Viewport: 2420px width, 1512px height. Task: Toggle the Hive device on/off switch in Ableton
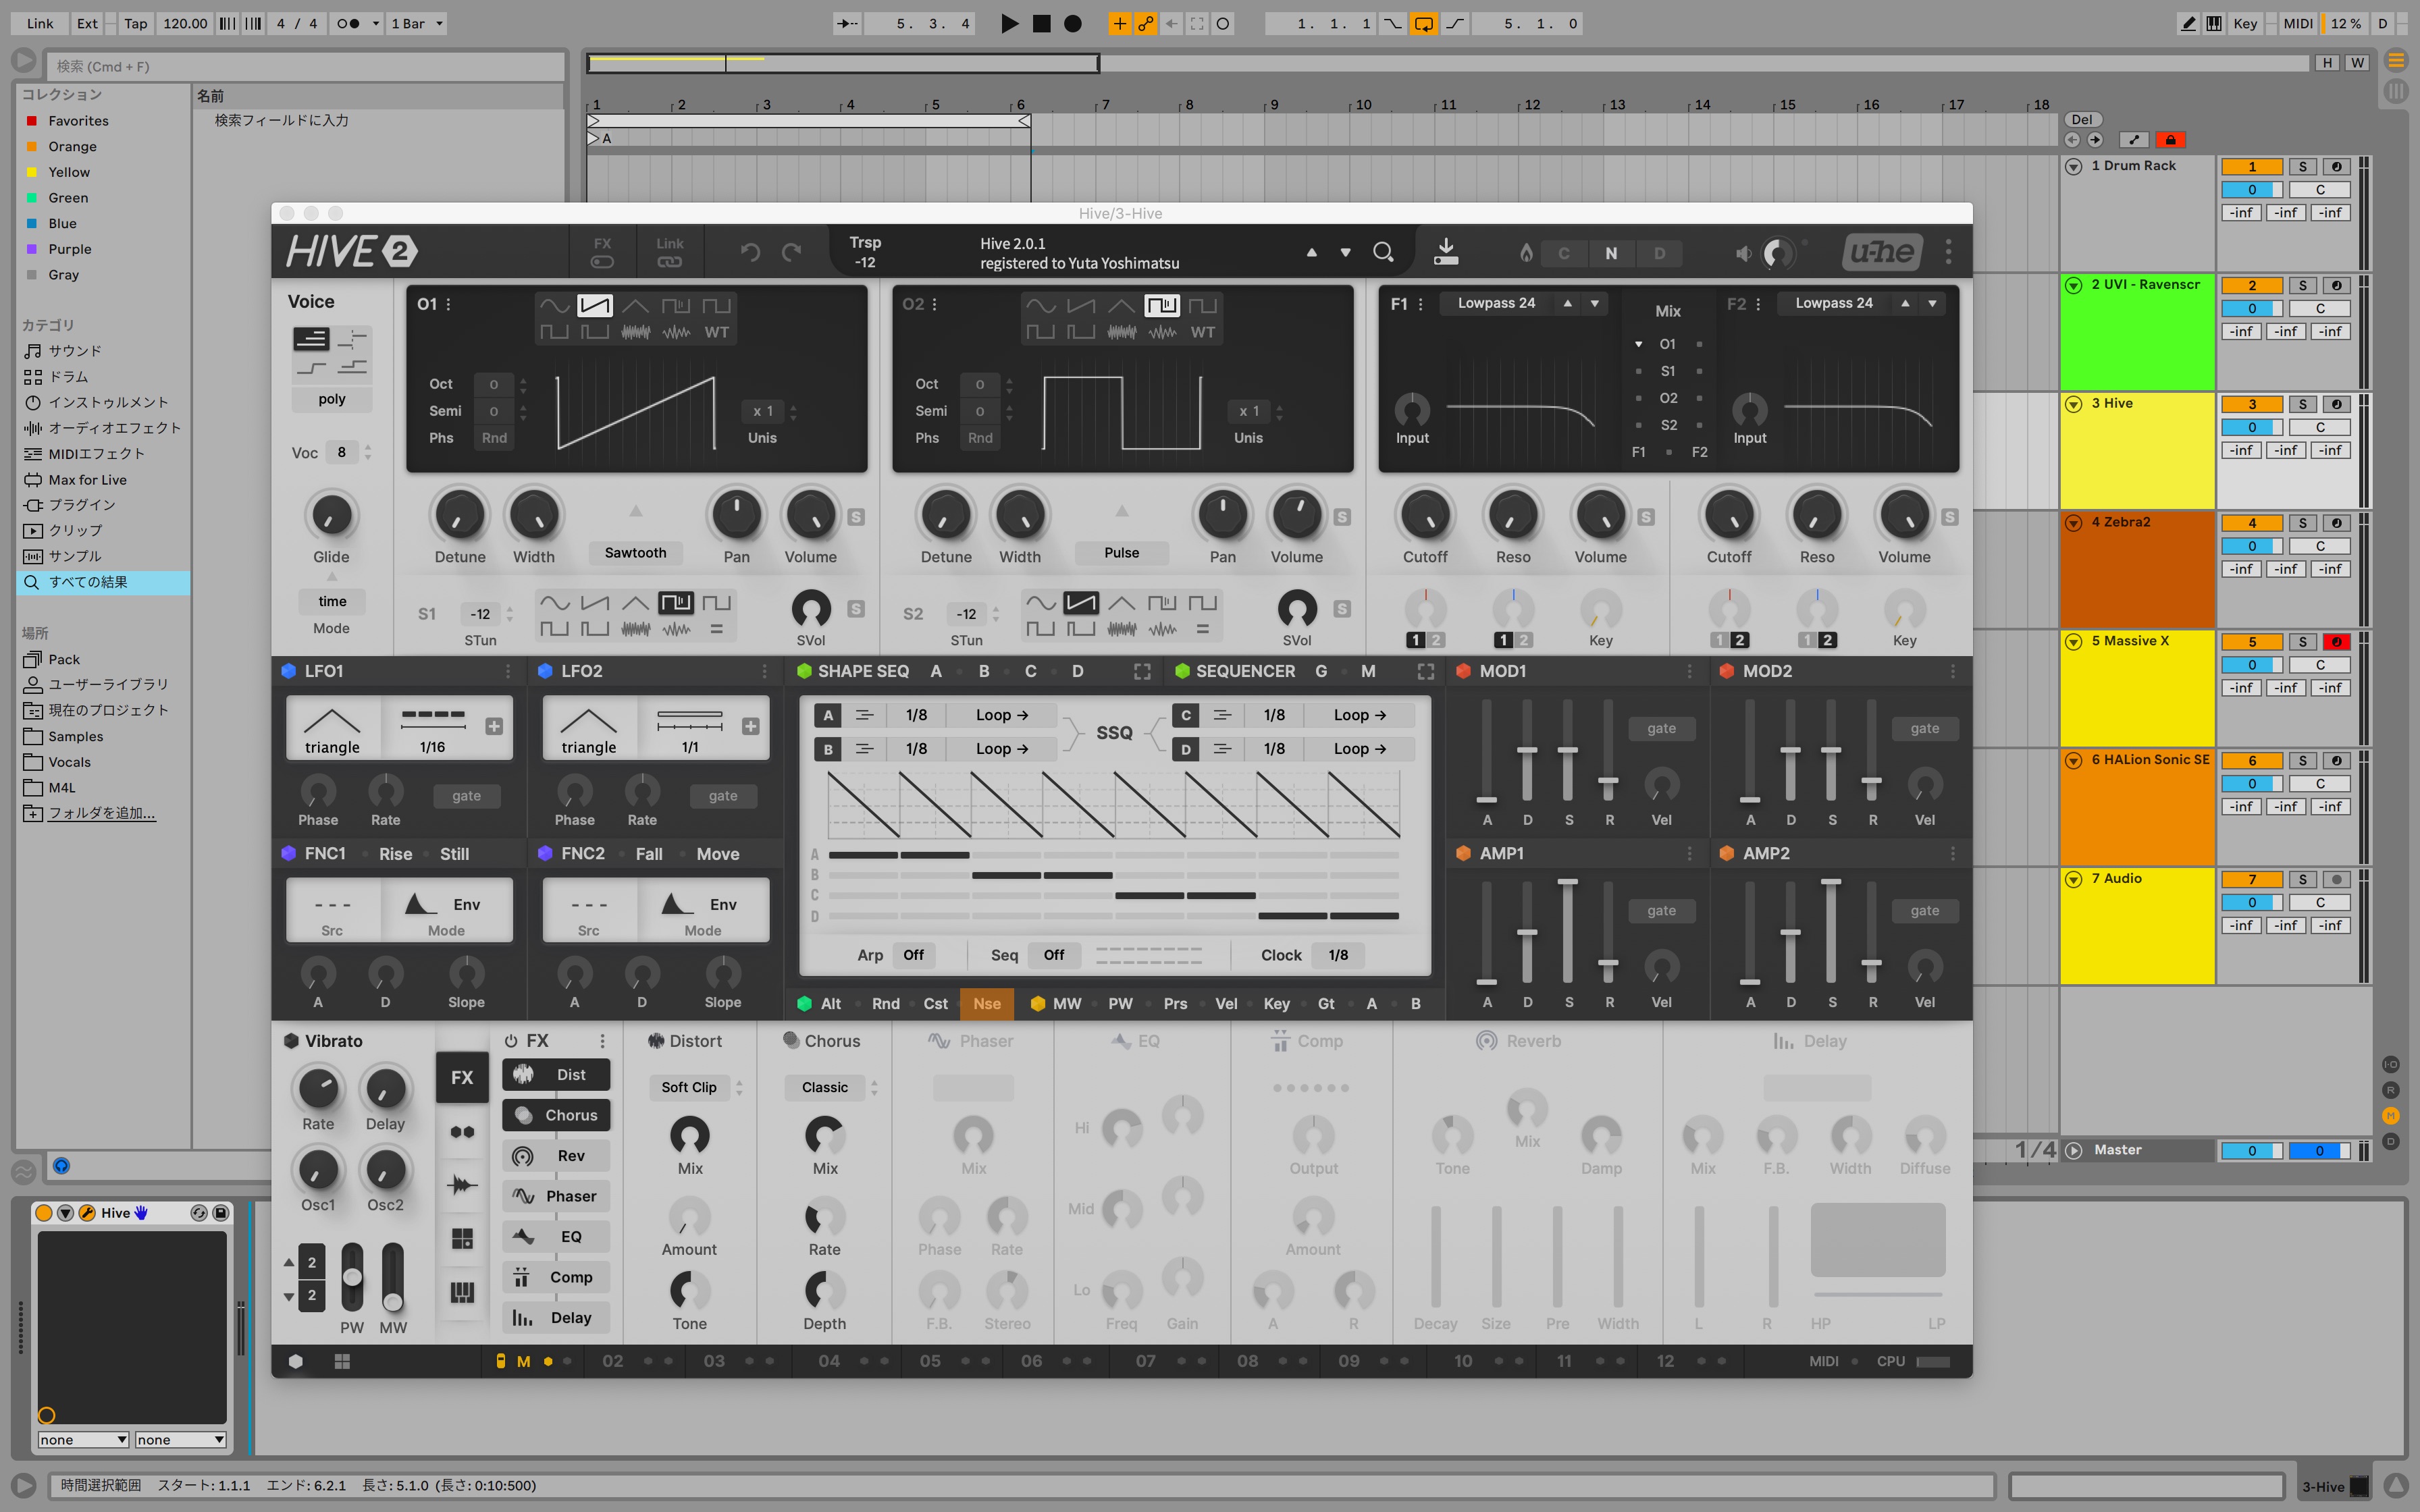point(44,1213)
